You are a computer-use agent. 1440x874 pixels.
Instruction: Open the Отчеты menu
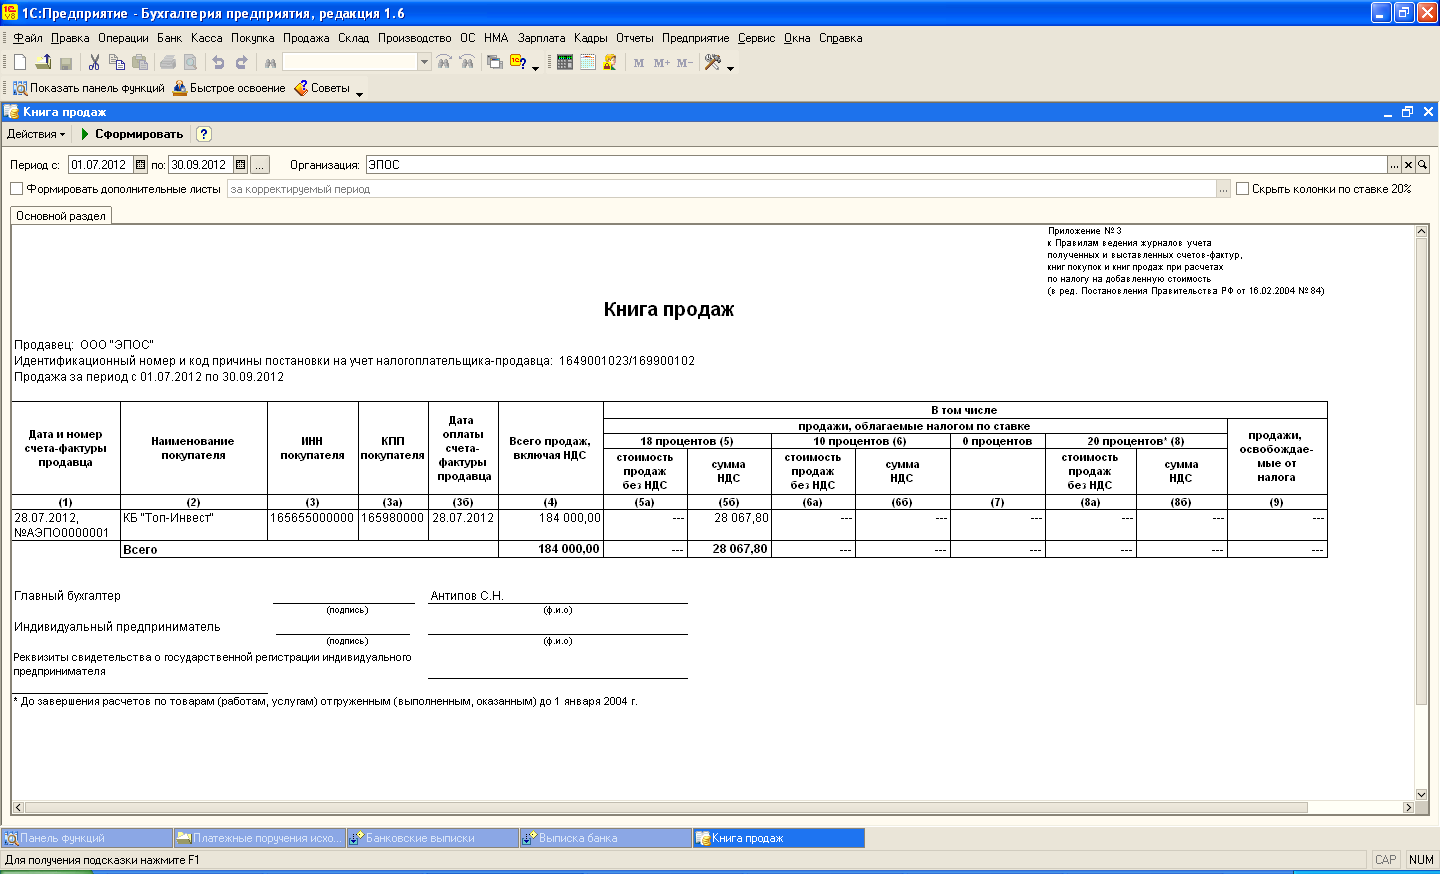pyautogui.click(x=634, y=38)
